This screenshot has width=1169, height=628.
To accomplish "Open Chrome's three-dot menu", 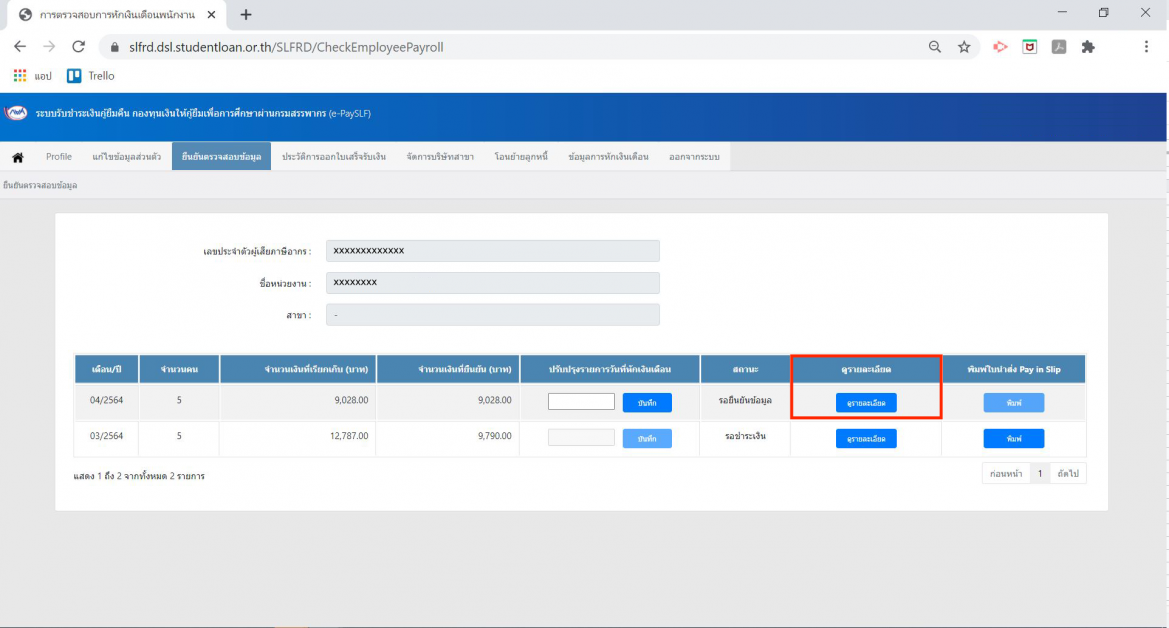I will pos(1146,47).
